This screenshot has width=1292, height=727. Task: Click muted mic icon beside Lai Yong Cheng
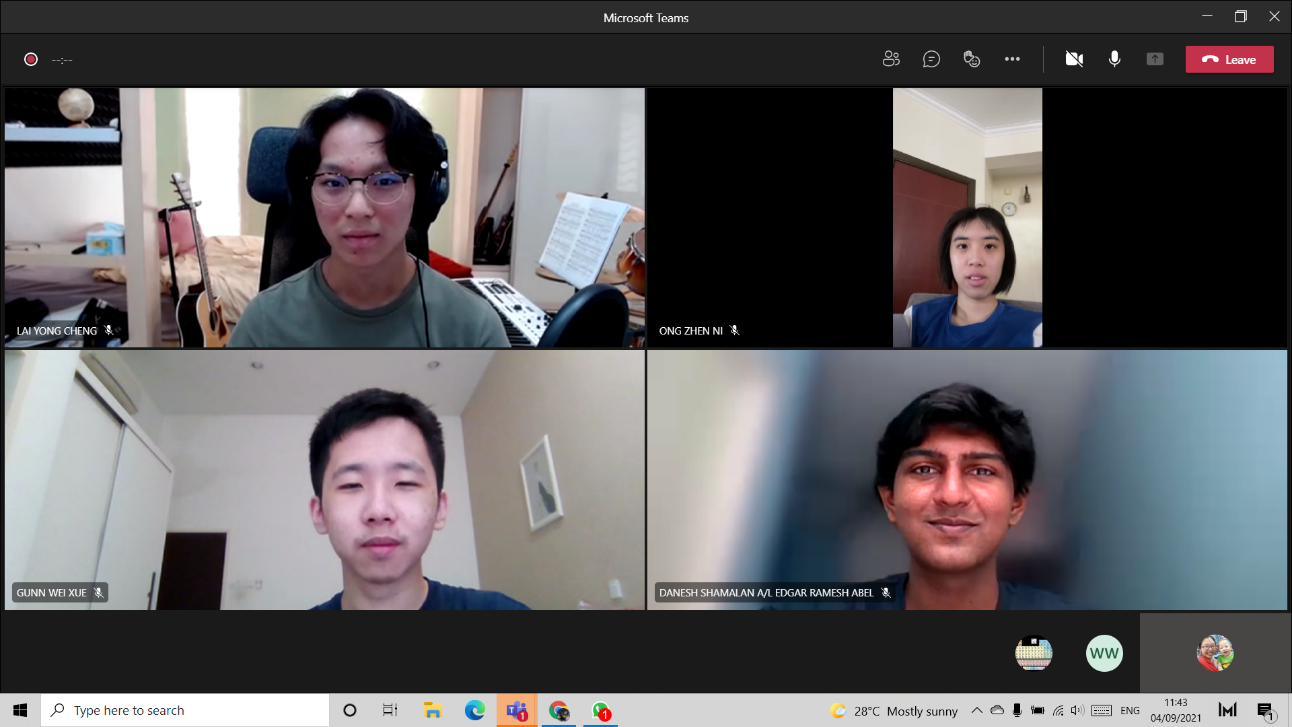(x=109, y=330)
